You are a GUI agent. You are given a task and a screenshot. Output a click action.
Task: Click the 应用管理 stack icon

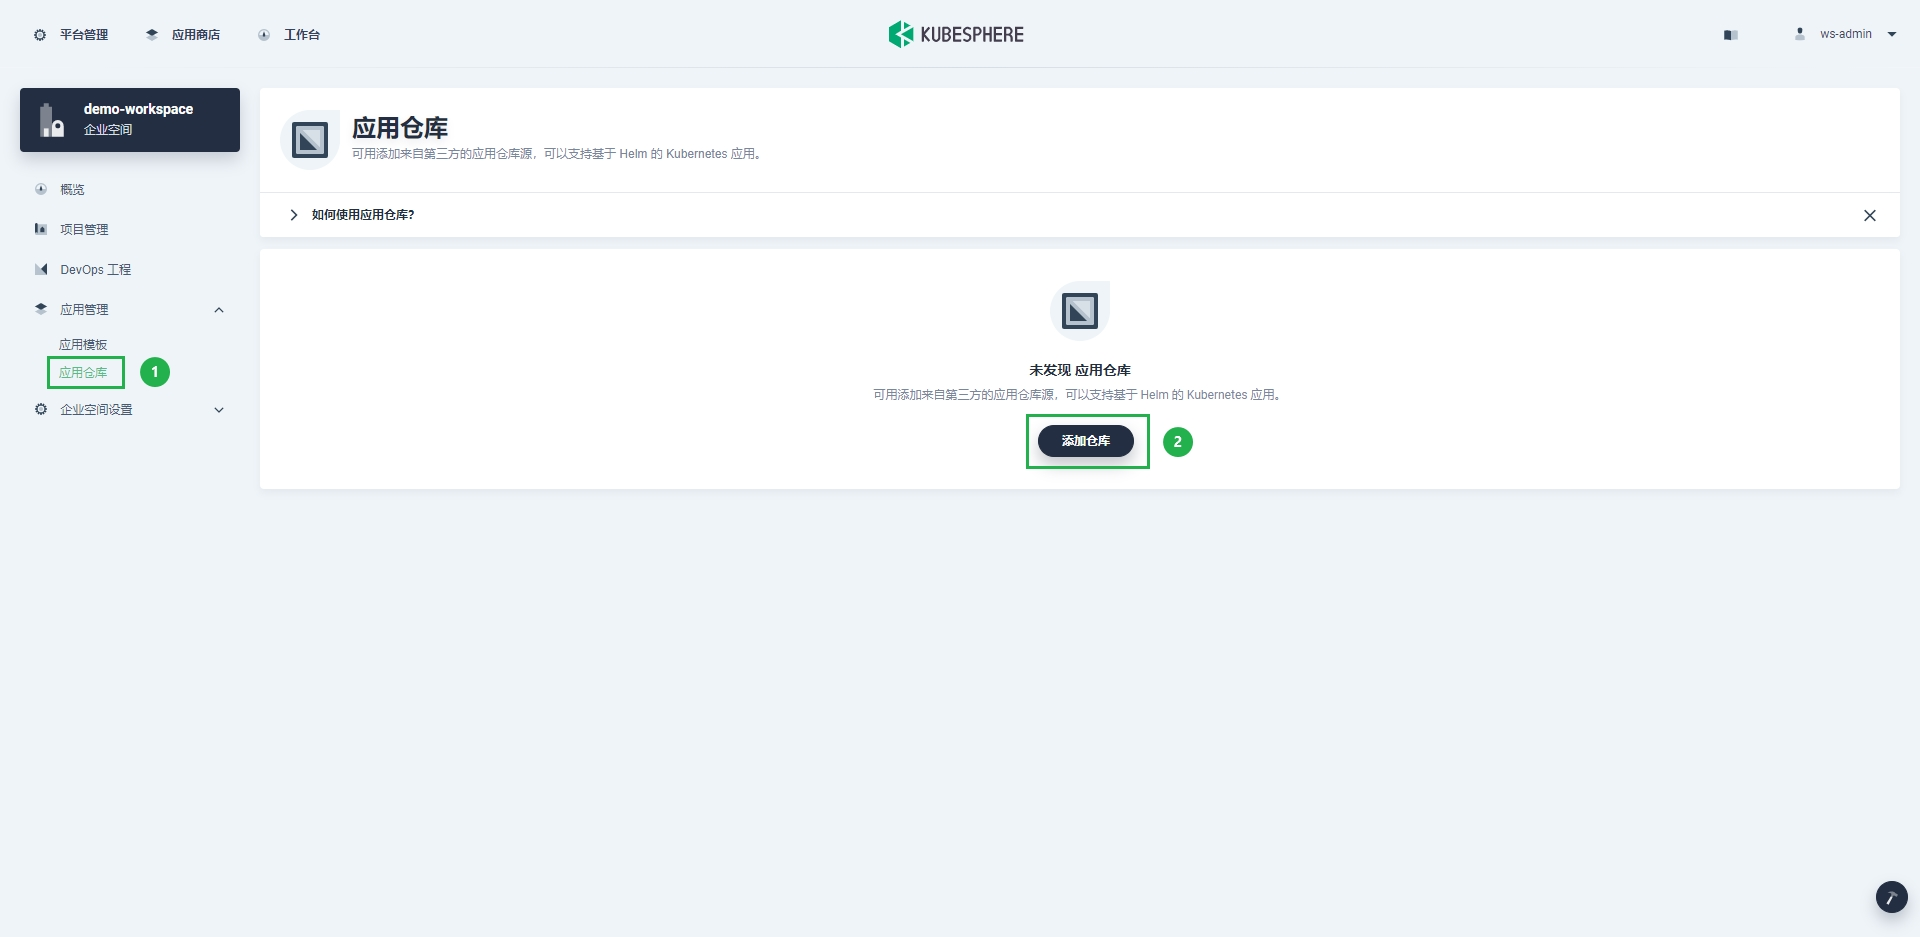41,309
